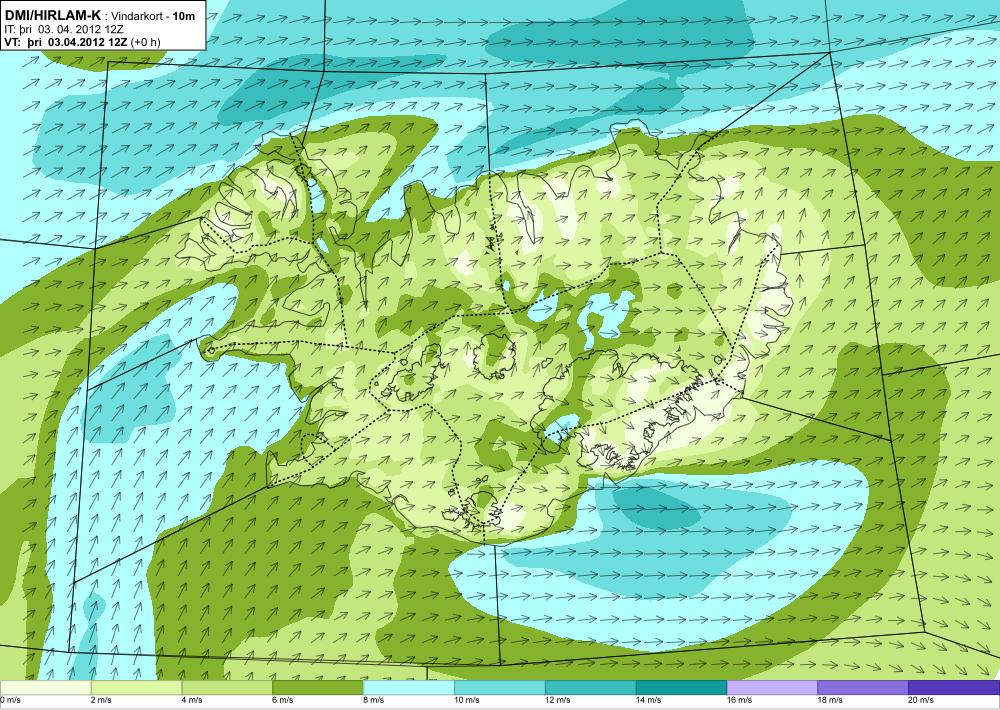Click the legend swatch between 12 m/s and 14 m/s
This screenshot has height=710, width=1000.
pos(591,688)
